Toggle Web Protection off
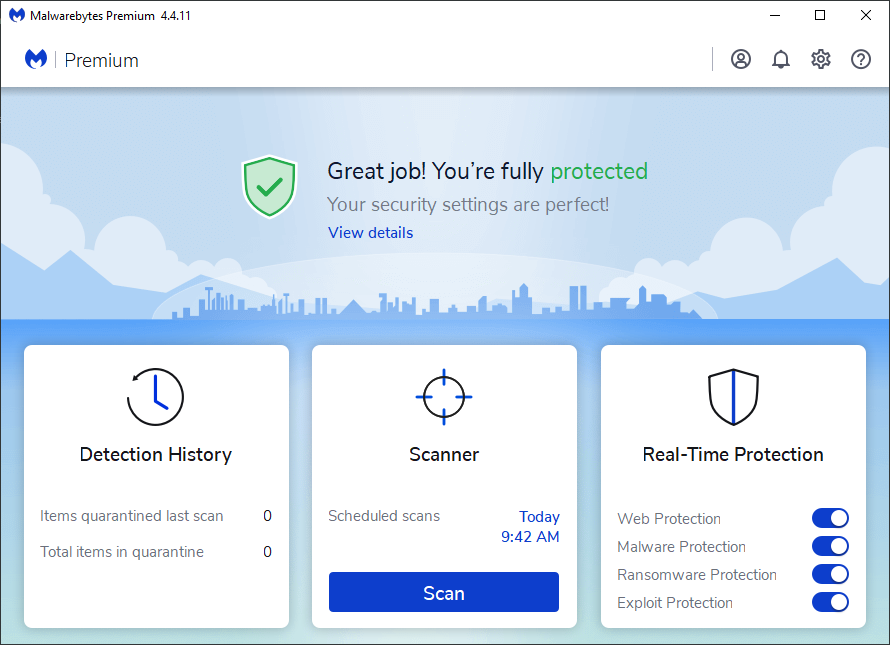Viewport: 890px width, 645px height. pos(830,518)
